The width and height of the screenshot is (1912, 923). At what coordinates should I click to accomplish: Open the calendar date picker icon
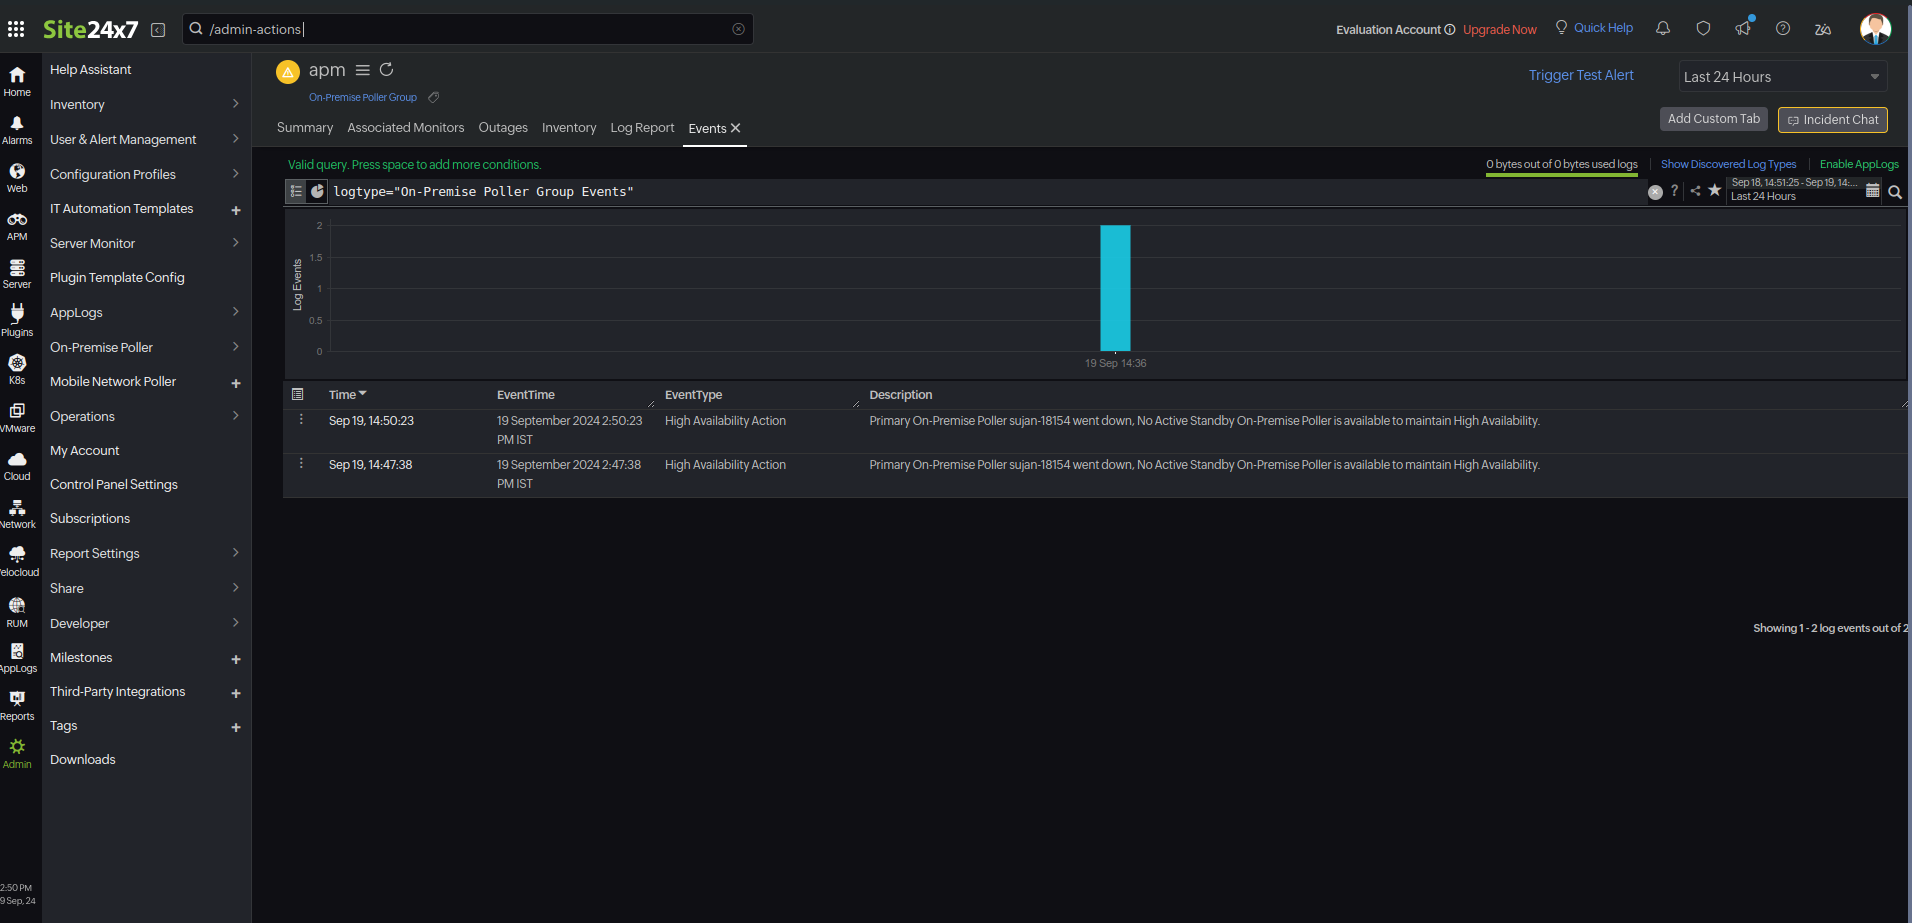1872,191
